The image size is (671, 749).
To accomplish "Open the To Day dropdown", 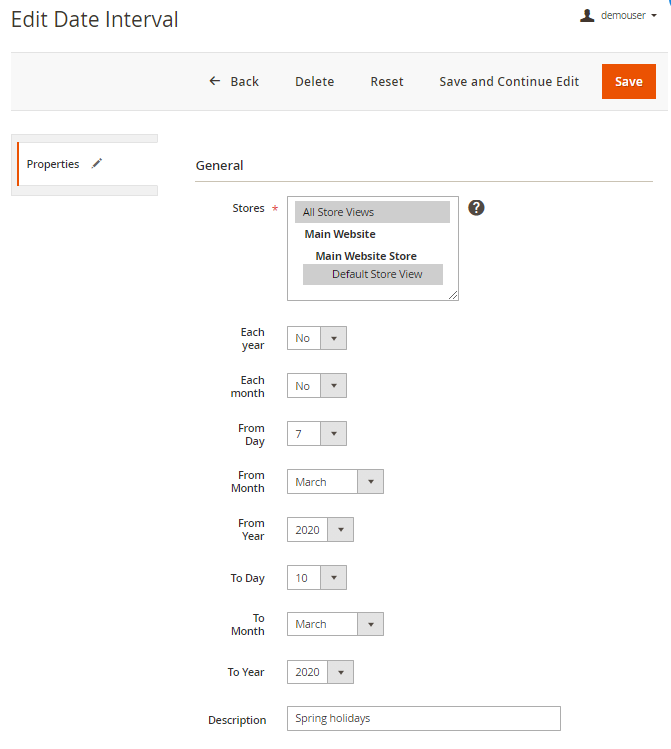I will [317, 578].
